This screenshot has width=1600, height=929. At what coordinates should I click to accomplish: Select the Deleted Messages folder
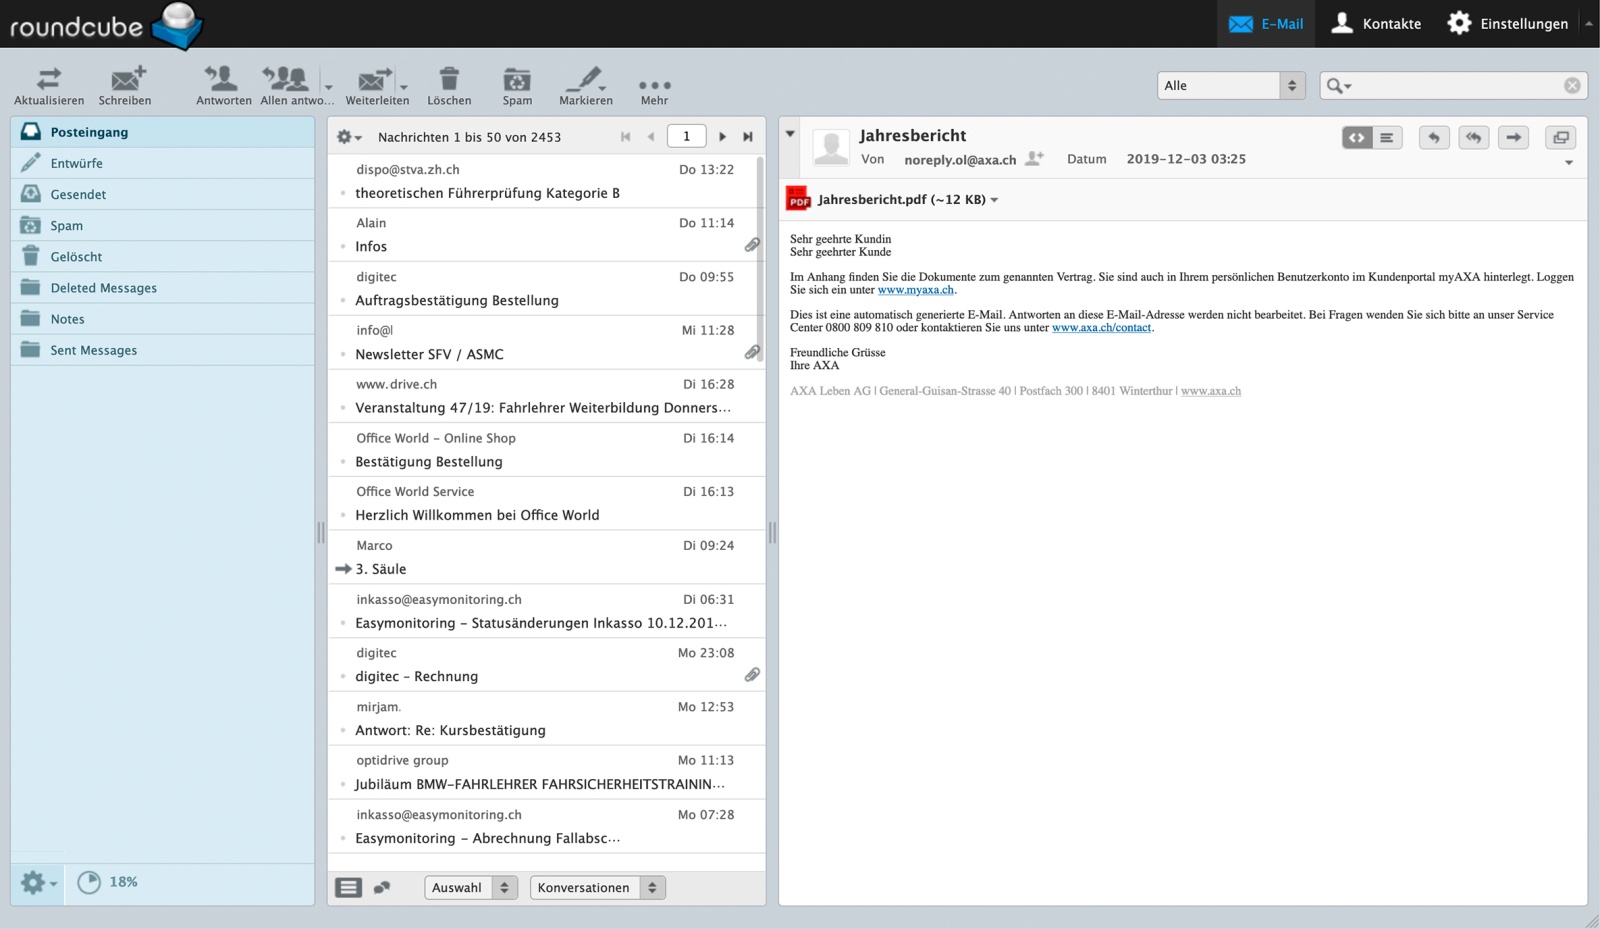tap(163, 288)
